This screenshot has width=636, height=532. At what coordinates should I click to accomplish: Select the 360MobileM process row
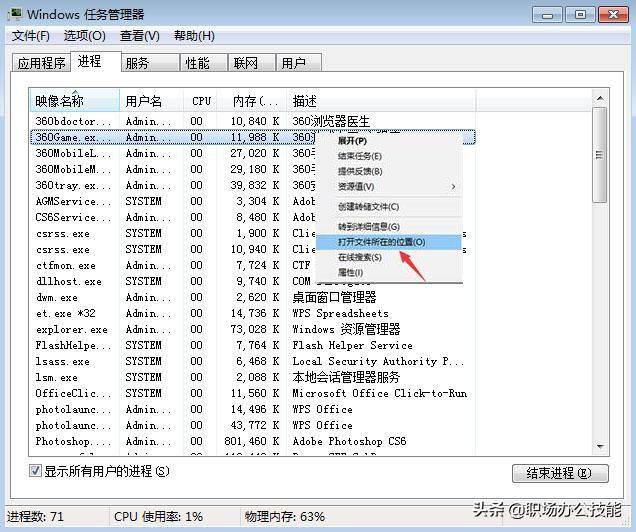click(253, 169)
